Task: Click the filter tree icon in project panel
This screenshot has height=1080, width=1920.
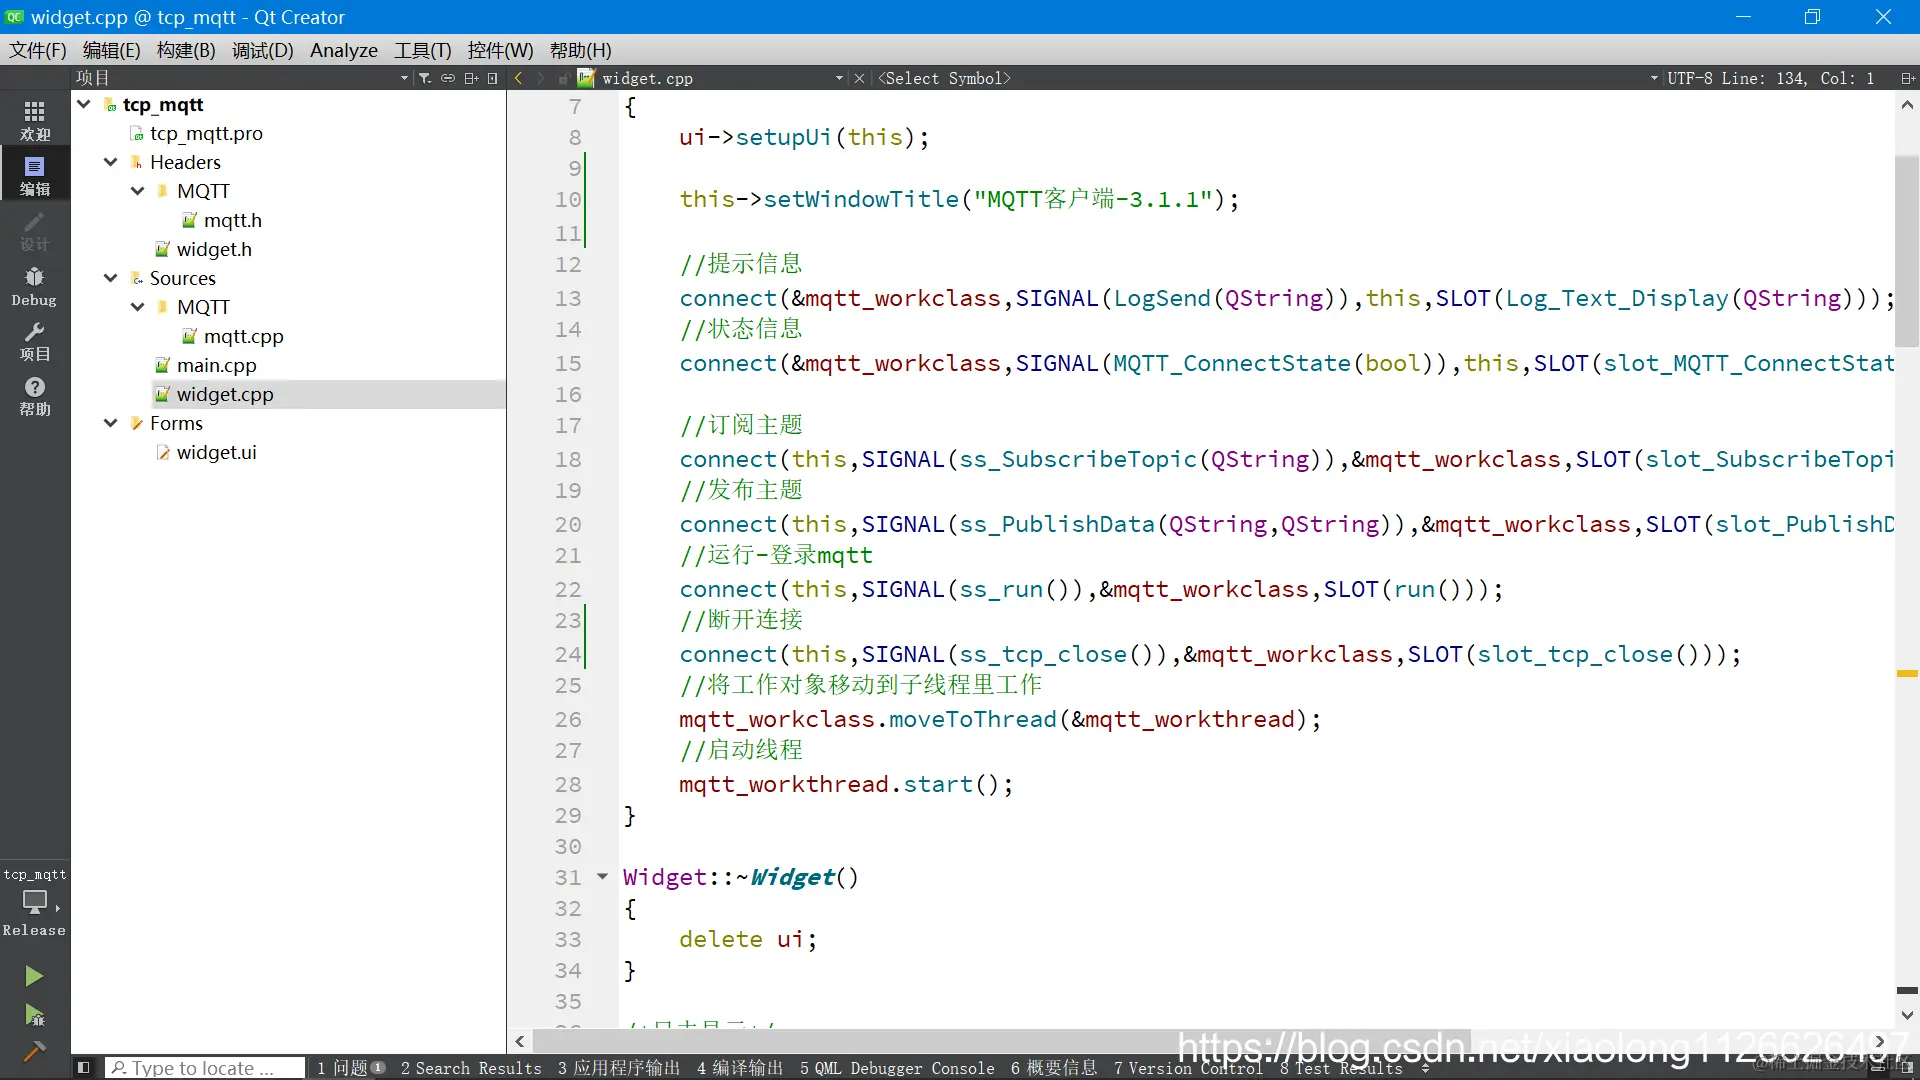Action: pyautogui.click(x=425, y=78)
